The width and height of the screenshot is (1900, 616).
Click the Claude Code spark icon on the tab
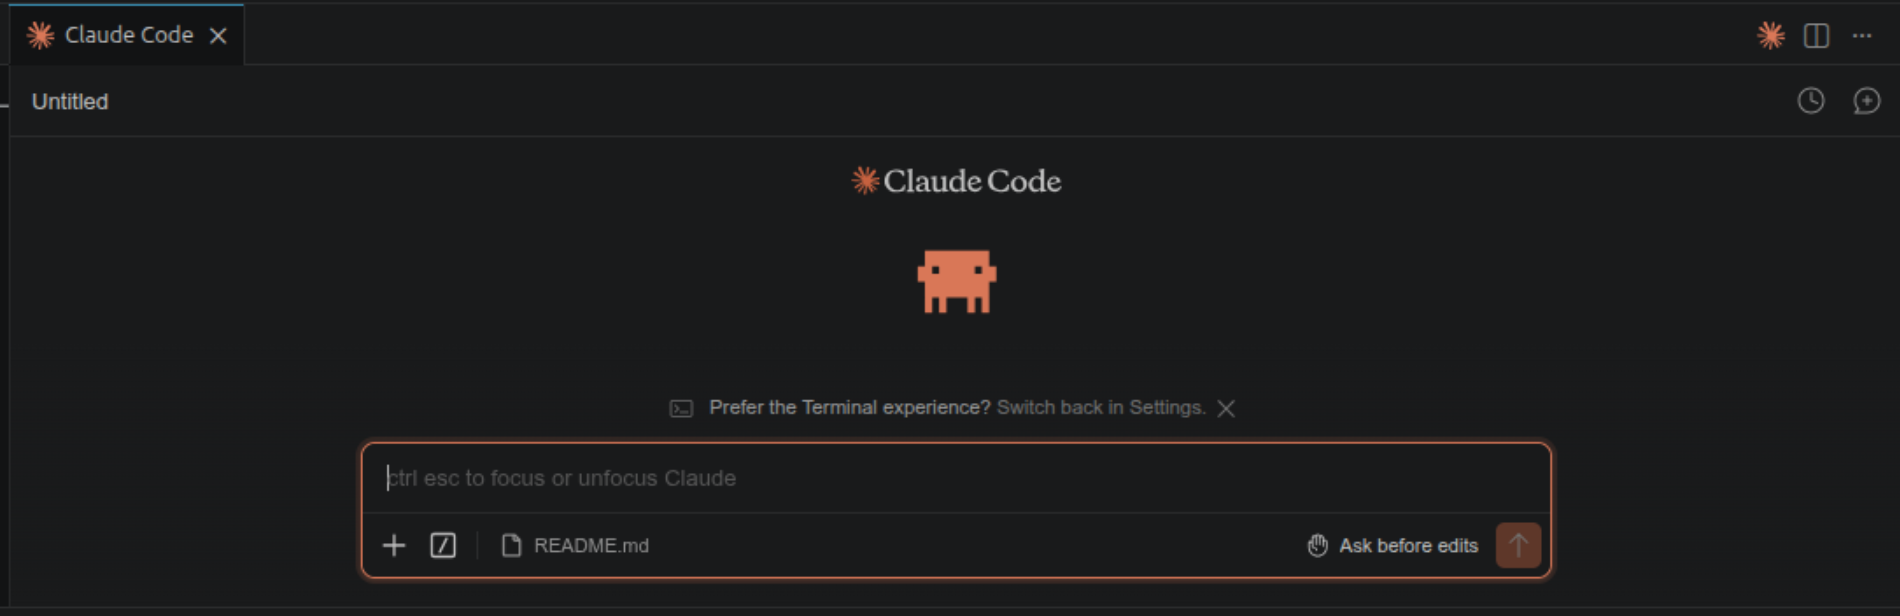click(40, 35)
